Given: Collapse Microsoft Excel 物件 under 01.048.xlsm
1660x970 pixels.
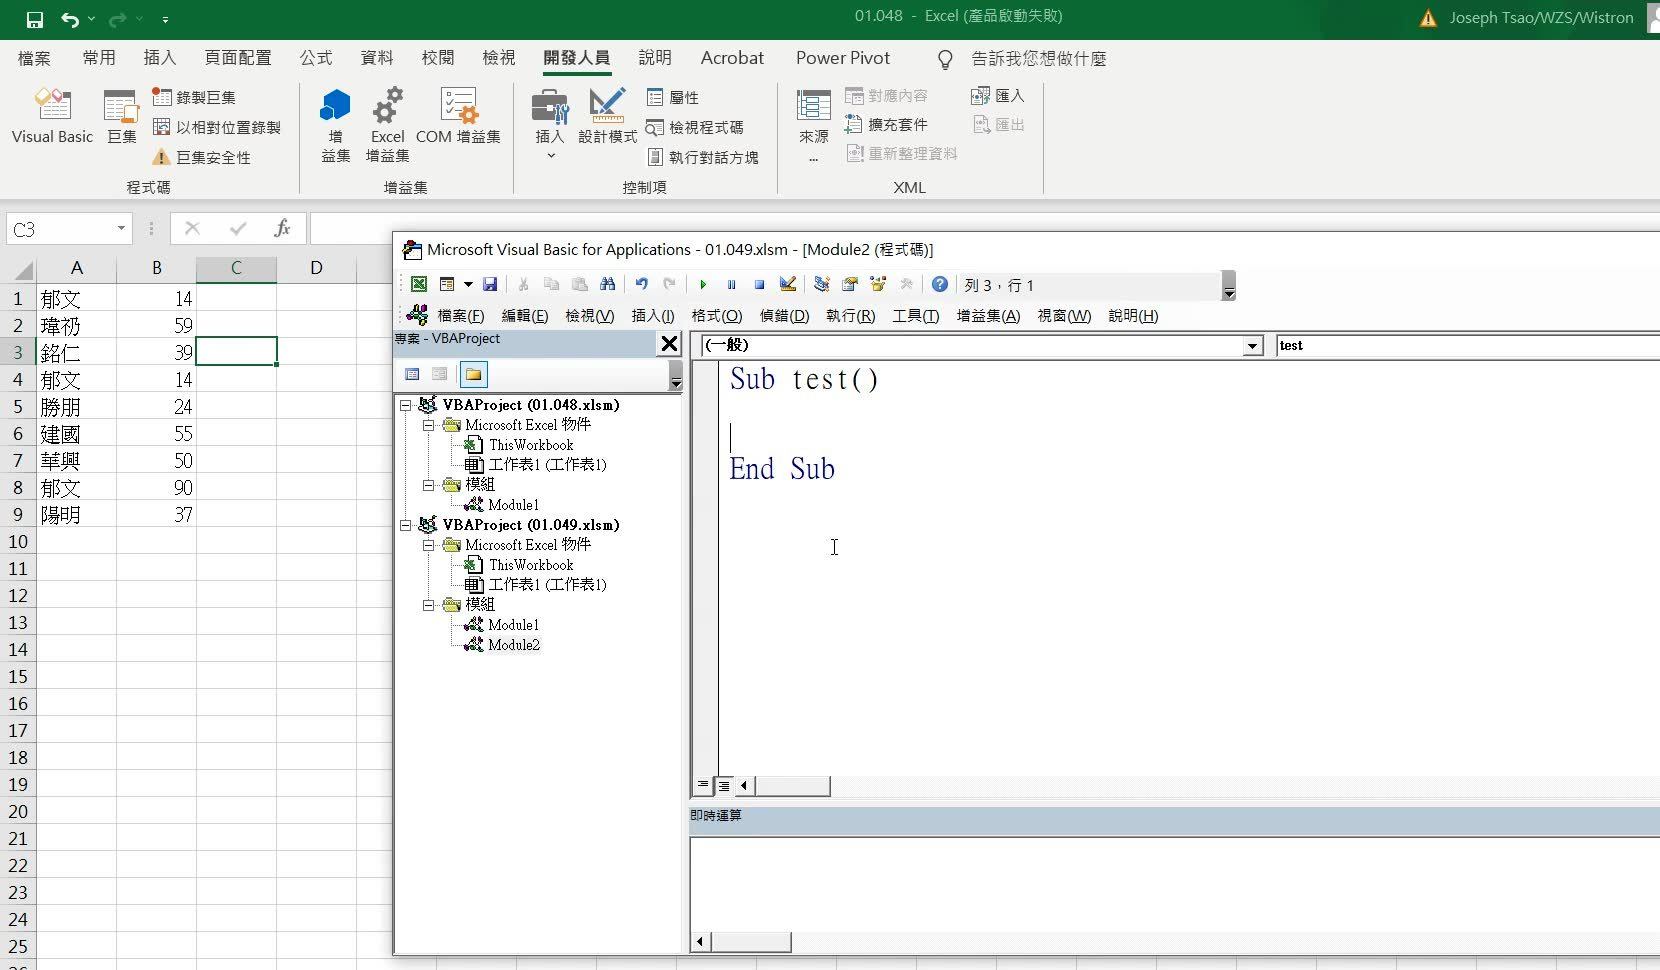Looking at the screenshot, I should [x=428, y=425].
